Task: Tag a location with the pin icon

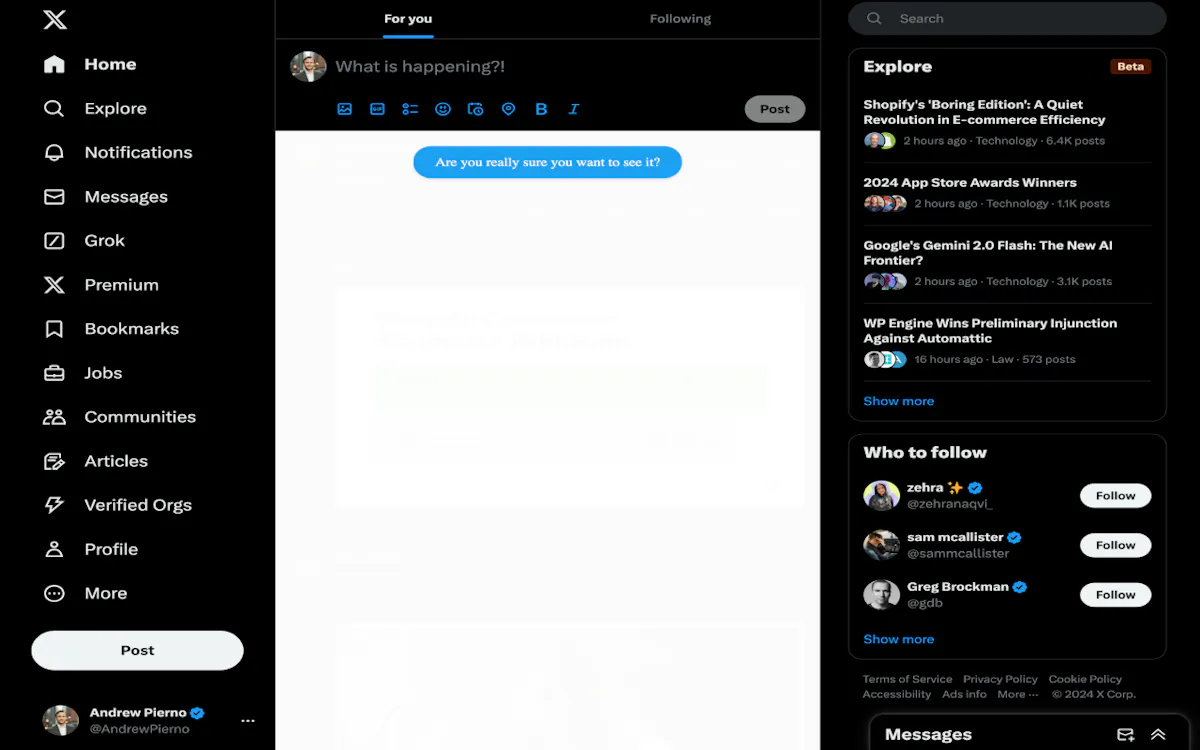Action: tap(508, 109)
